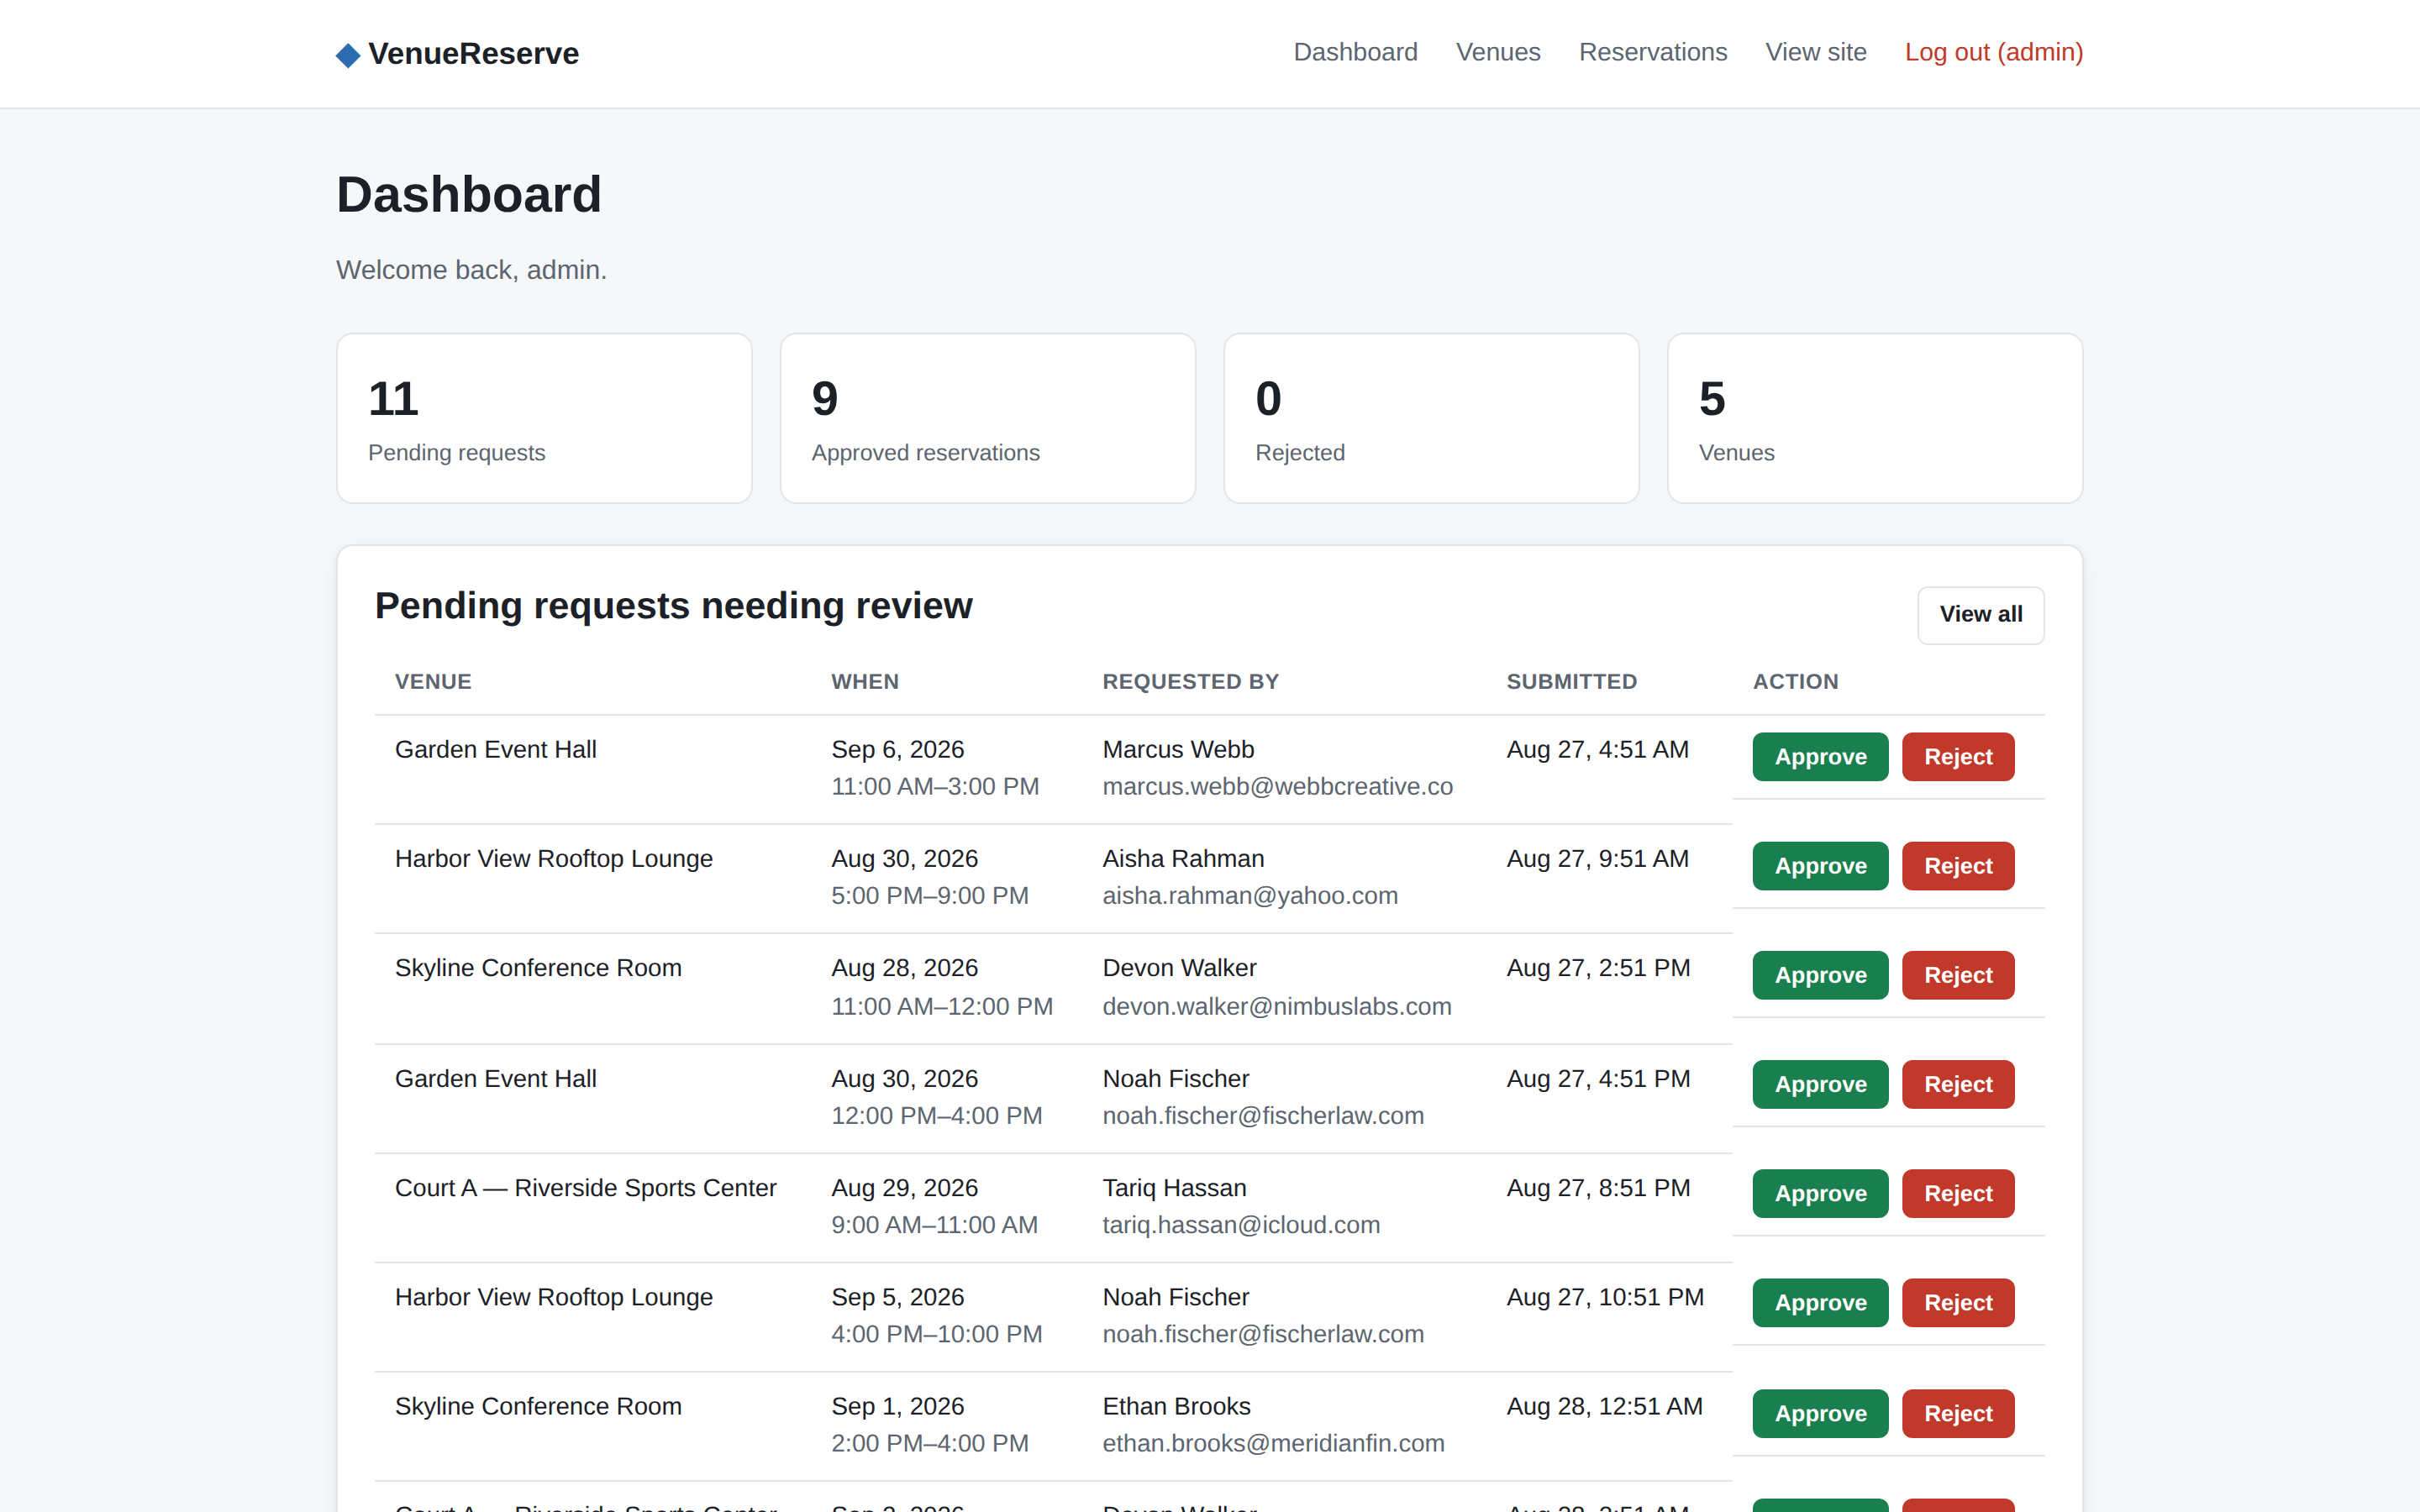
Task: Select the 11 Pending requests card
Action: point(544,418)
